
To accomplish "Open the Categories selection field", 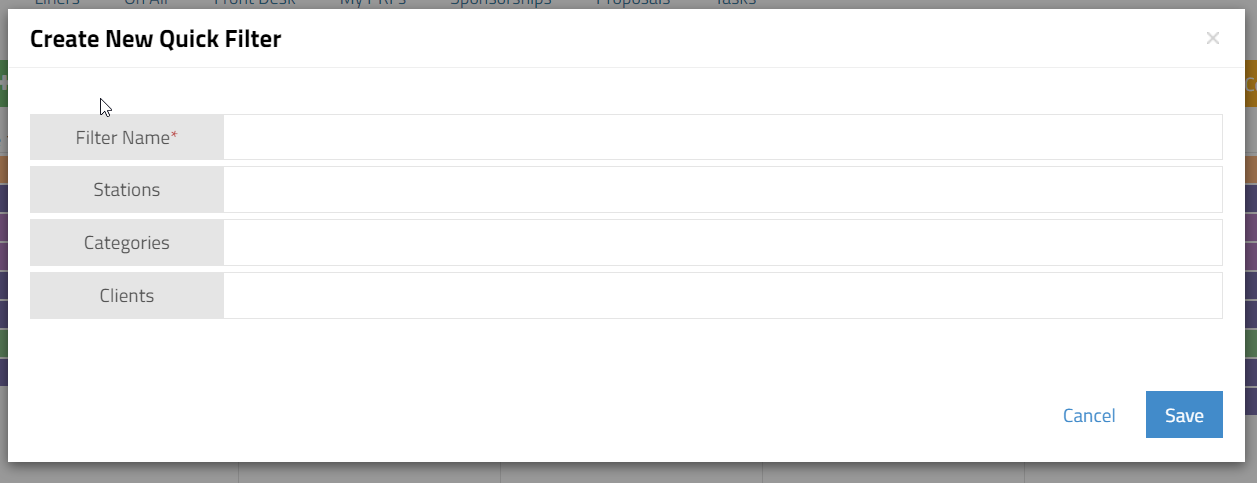I will (x=722, y=242).
